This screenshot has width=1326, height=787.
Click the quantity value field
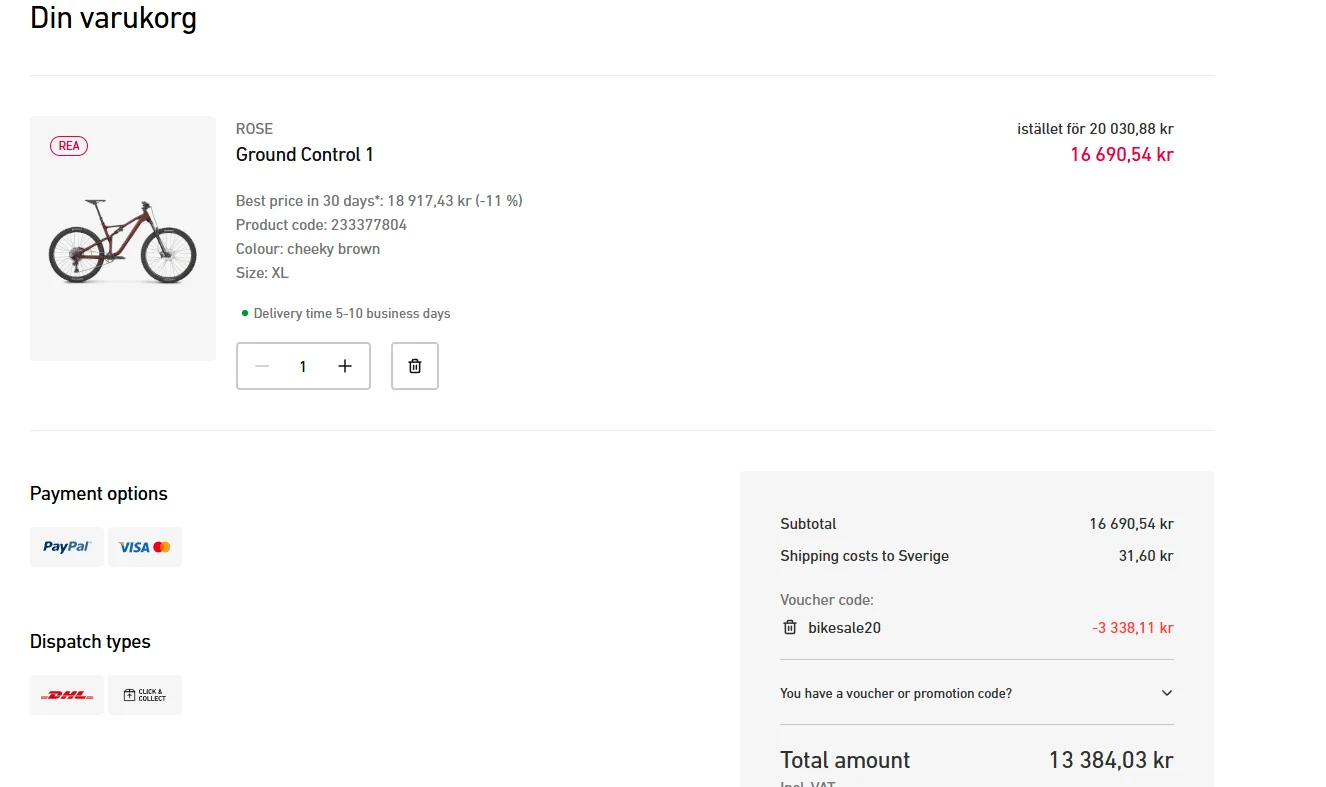(303, 366)
